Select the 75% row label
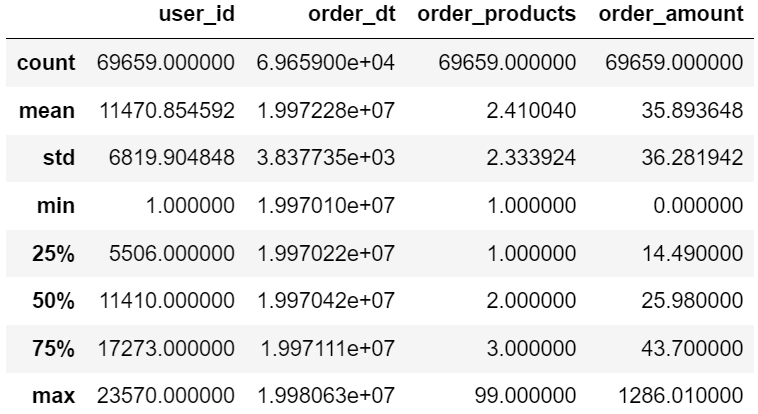 (x=53, y=349)
